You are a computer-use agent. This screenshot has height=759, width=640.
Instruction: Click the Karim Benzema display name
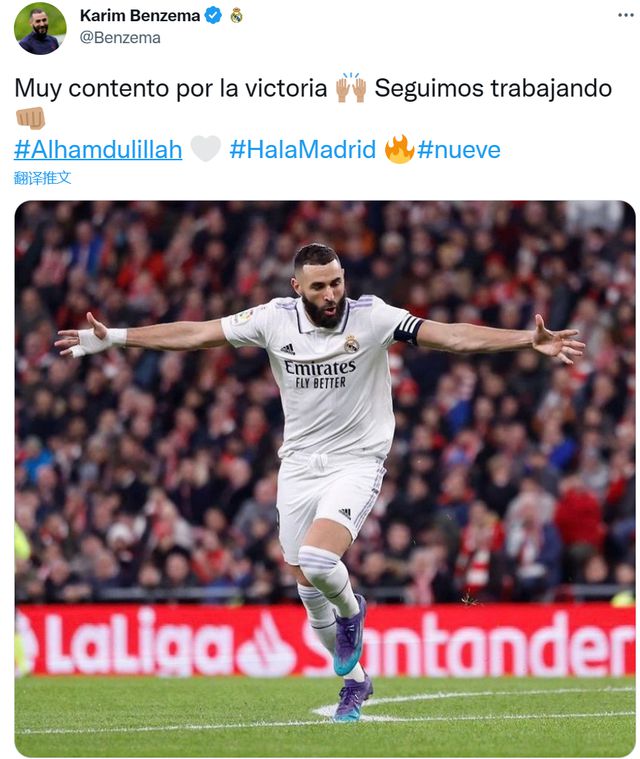(140, 15)
